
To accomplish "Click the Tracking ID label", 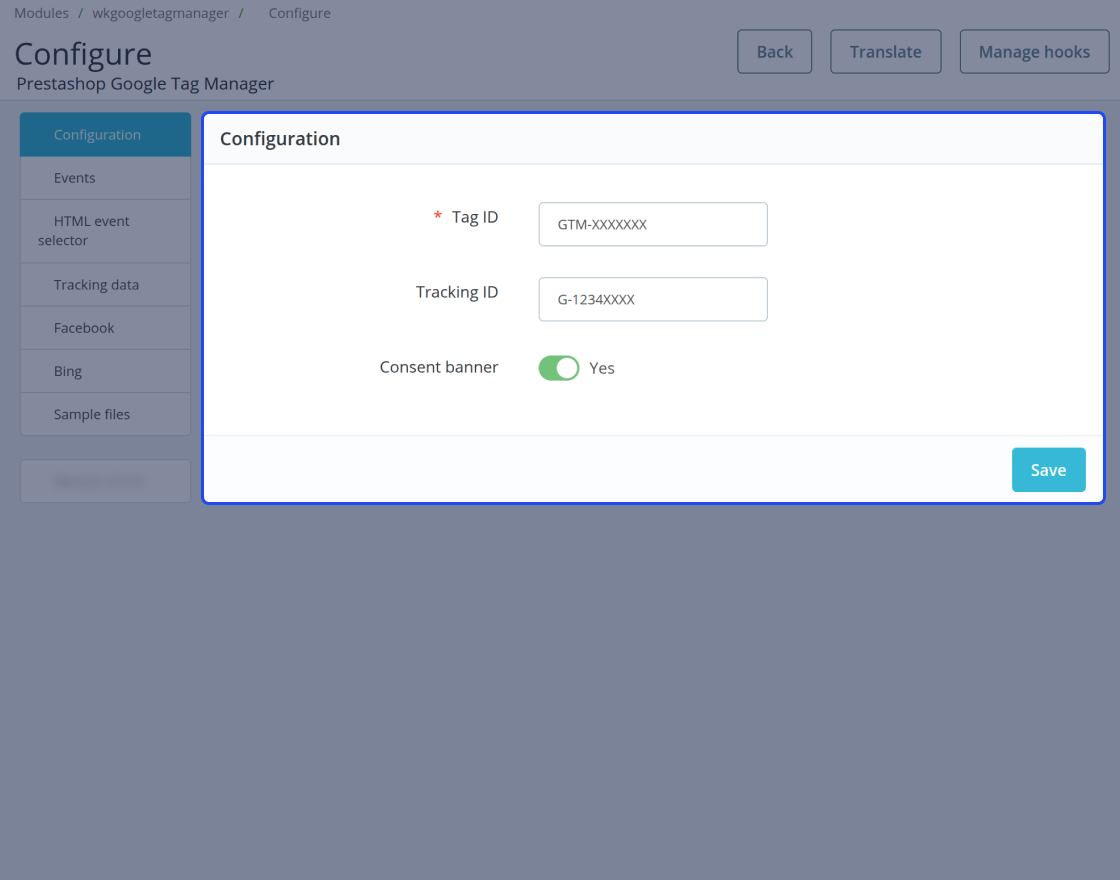I will [x=457, y=292].
